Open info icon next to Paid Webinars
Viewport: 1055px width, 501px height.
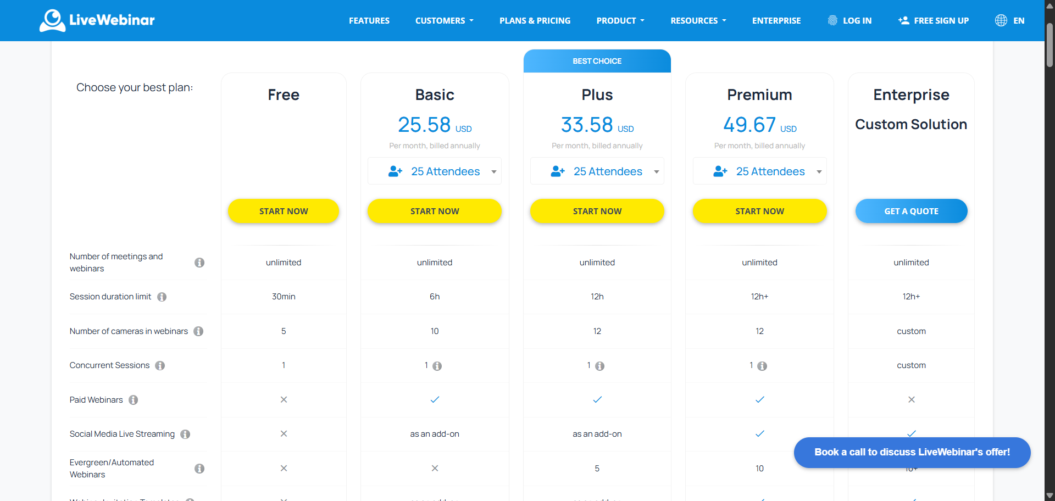[133, 399]
